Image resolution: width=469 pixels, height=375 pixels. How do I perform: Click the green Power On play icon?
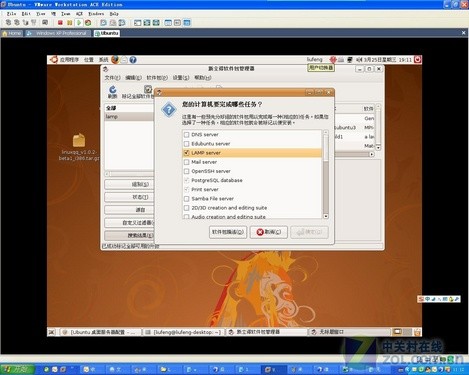click(79, 23)
